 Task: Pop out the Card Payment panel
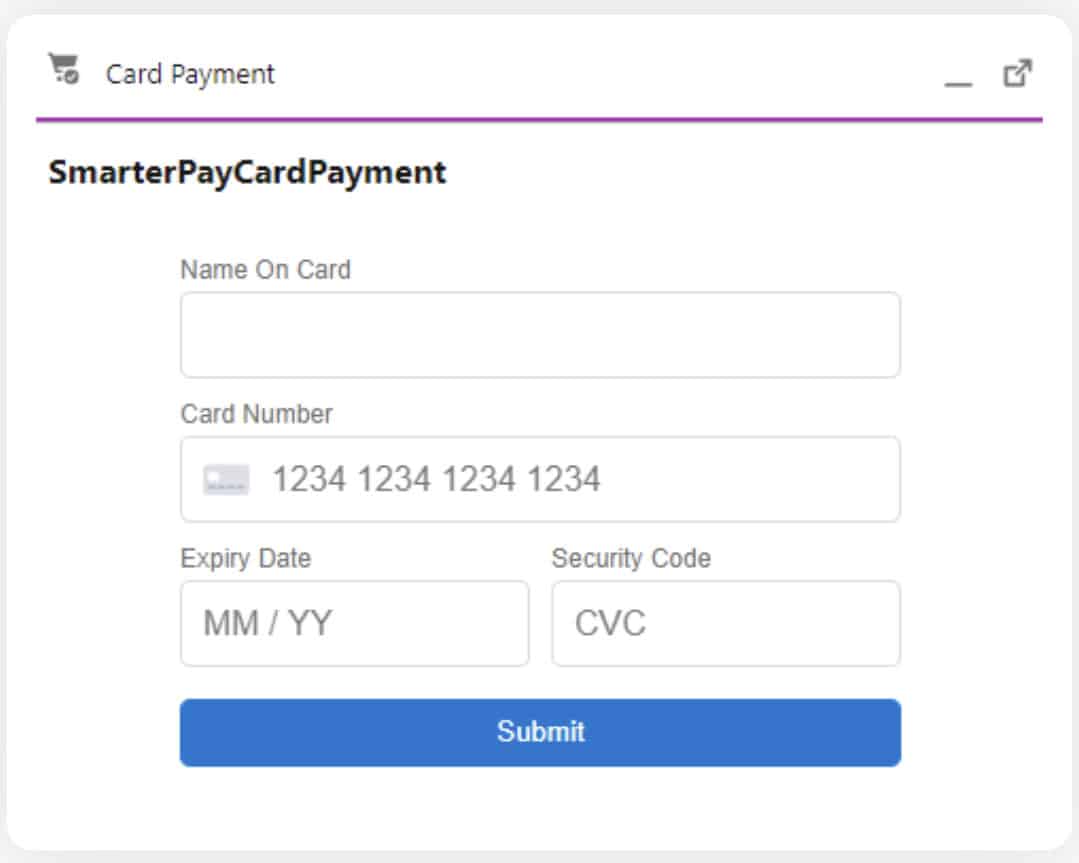[x=1017, y=73]
